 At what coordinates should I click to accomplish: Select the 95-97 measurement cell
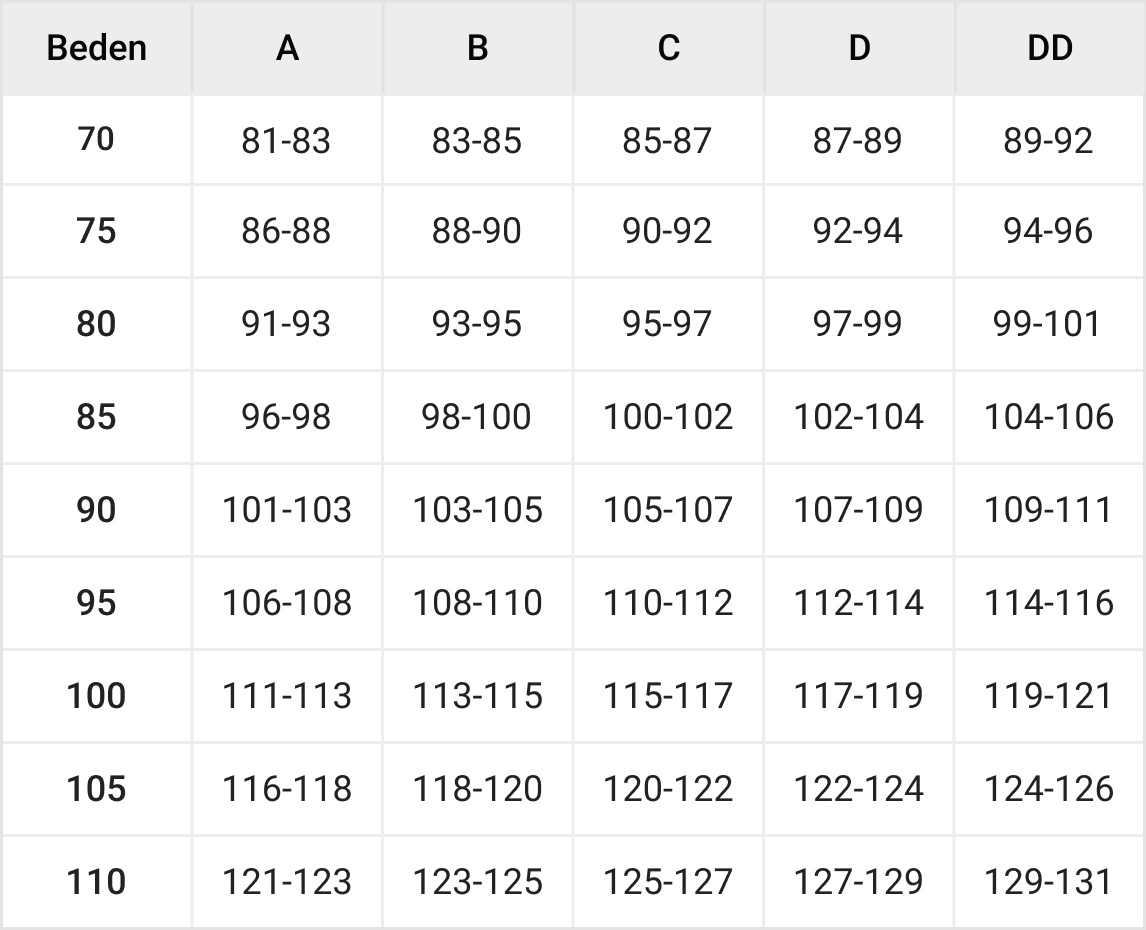coord(668,324)
